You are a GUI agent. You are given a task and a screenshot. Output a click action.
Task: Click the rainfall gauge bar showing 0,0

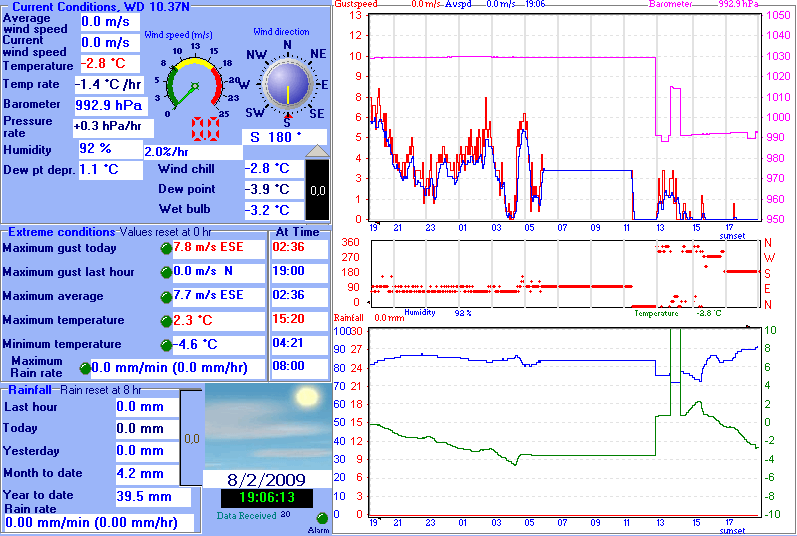click(x=192, y=438)
